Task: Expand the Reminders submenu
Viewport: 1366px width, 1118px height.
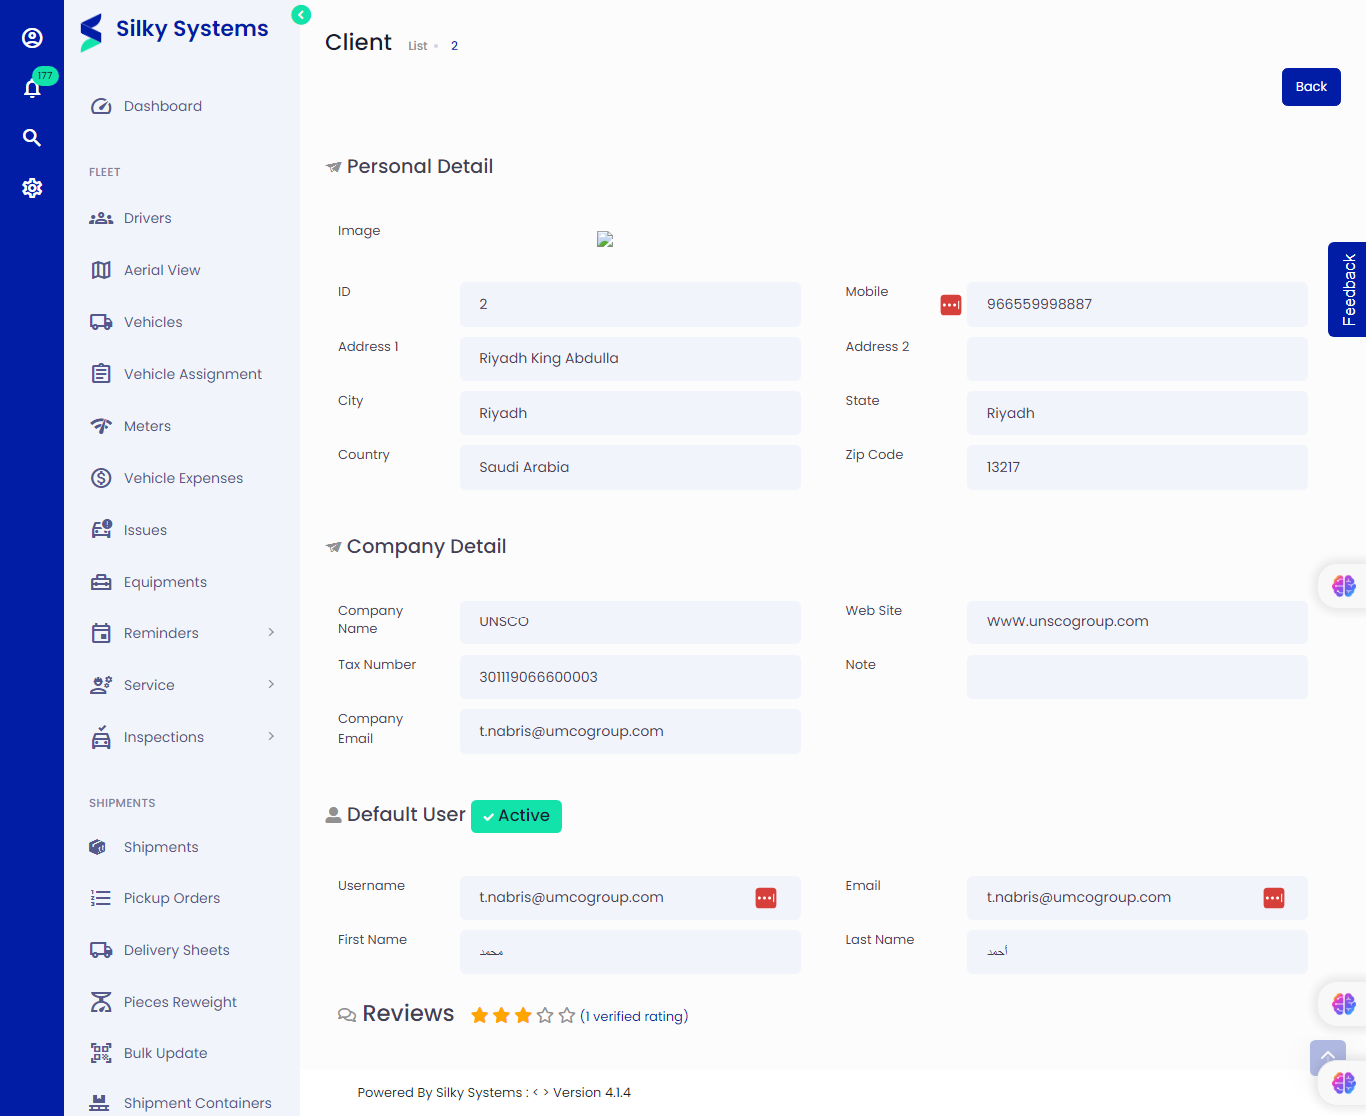Action: tap(271, 633)
